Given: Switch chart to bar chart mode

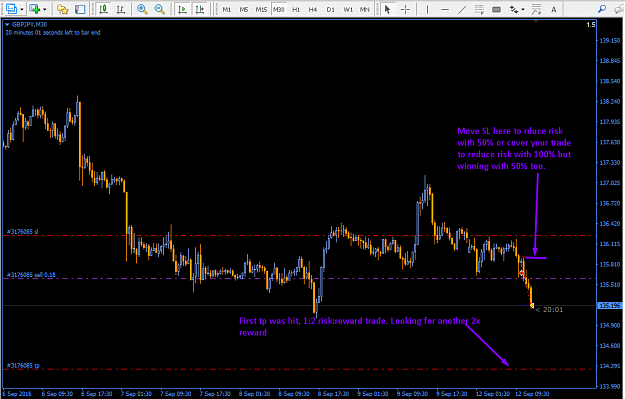Looking at the screenshot, I should pyautogui.click(x=120, y=9).
